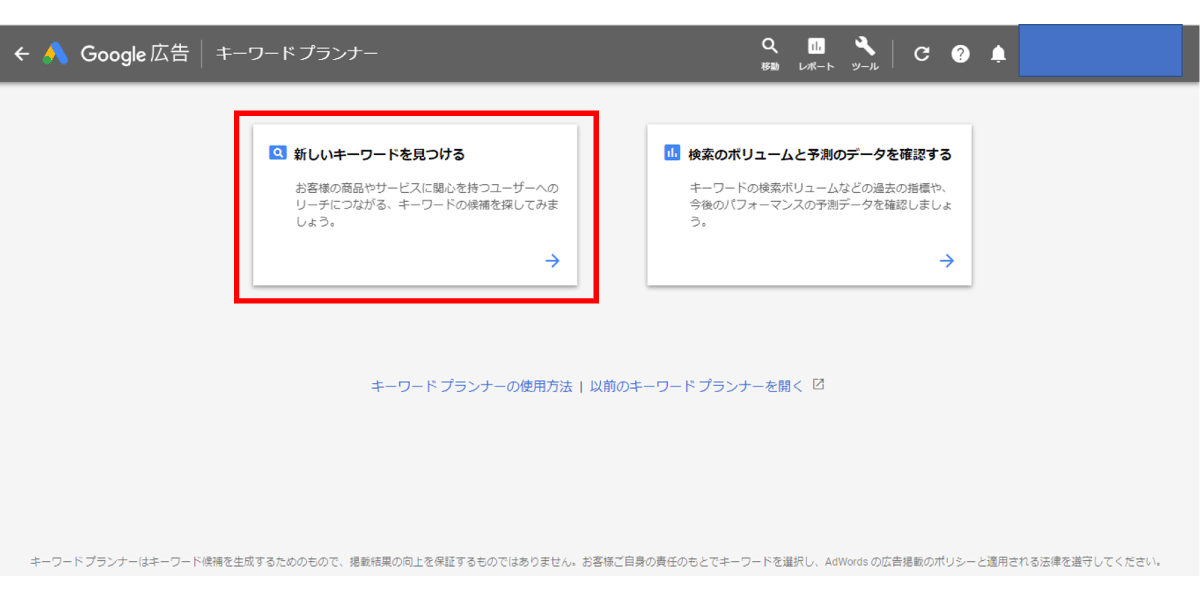Open the notifications bell icon
This screenshot has width=1200, height=600.
coord(998,54)
